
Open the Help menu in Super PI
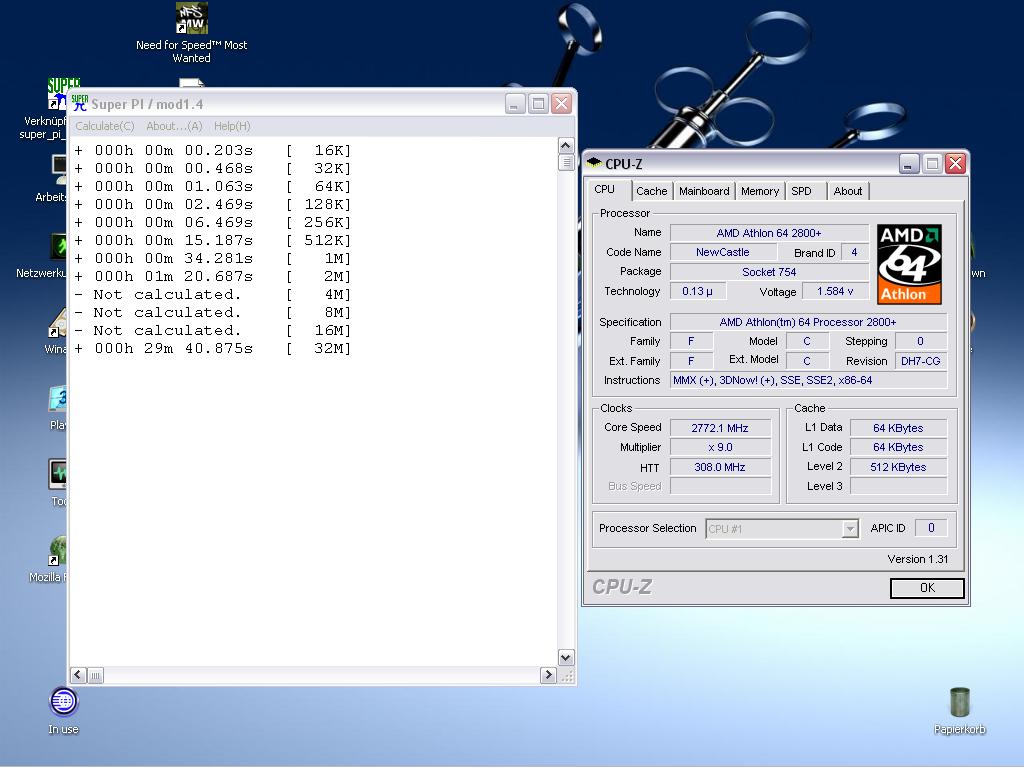(x=232, y=126)
